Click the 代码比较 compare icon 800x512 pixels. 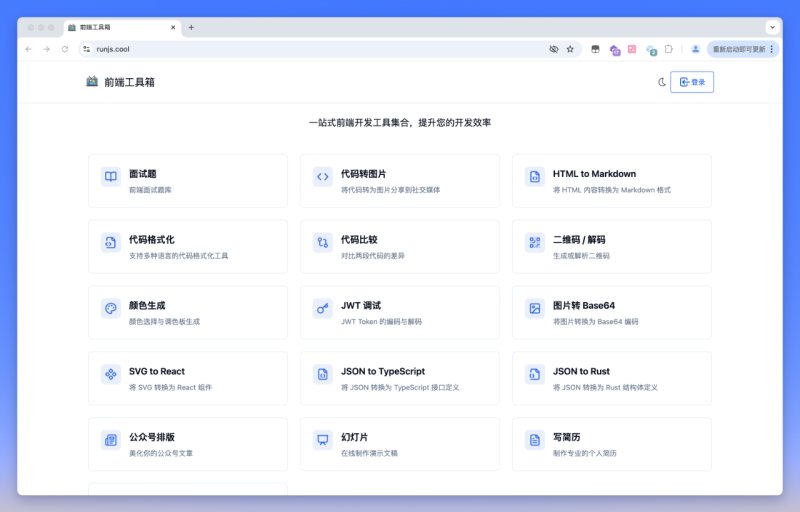coord(322,242)
